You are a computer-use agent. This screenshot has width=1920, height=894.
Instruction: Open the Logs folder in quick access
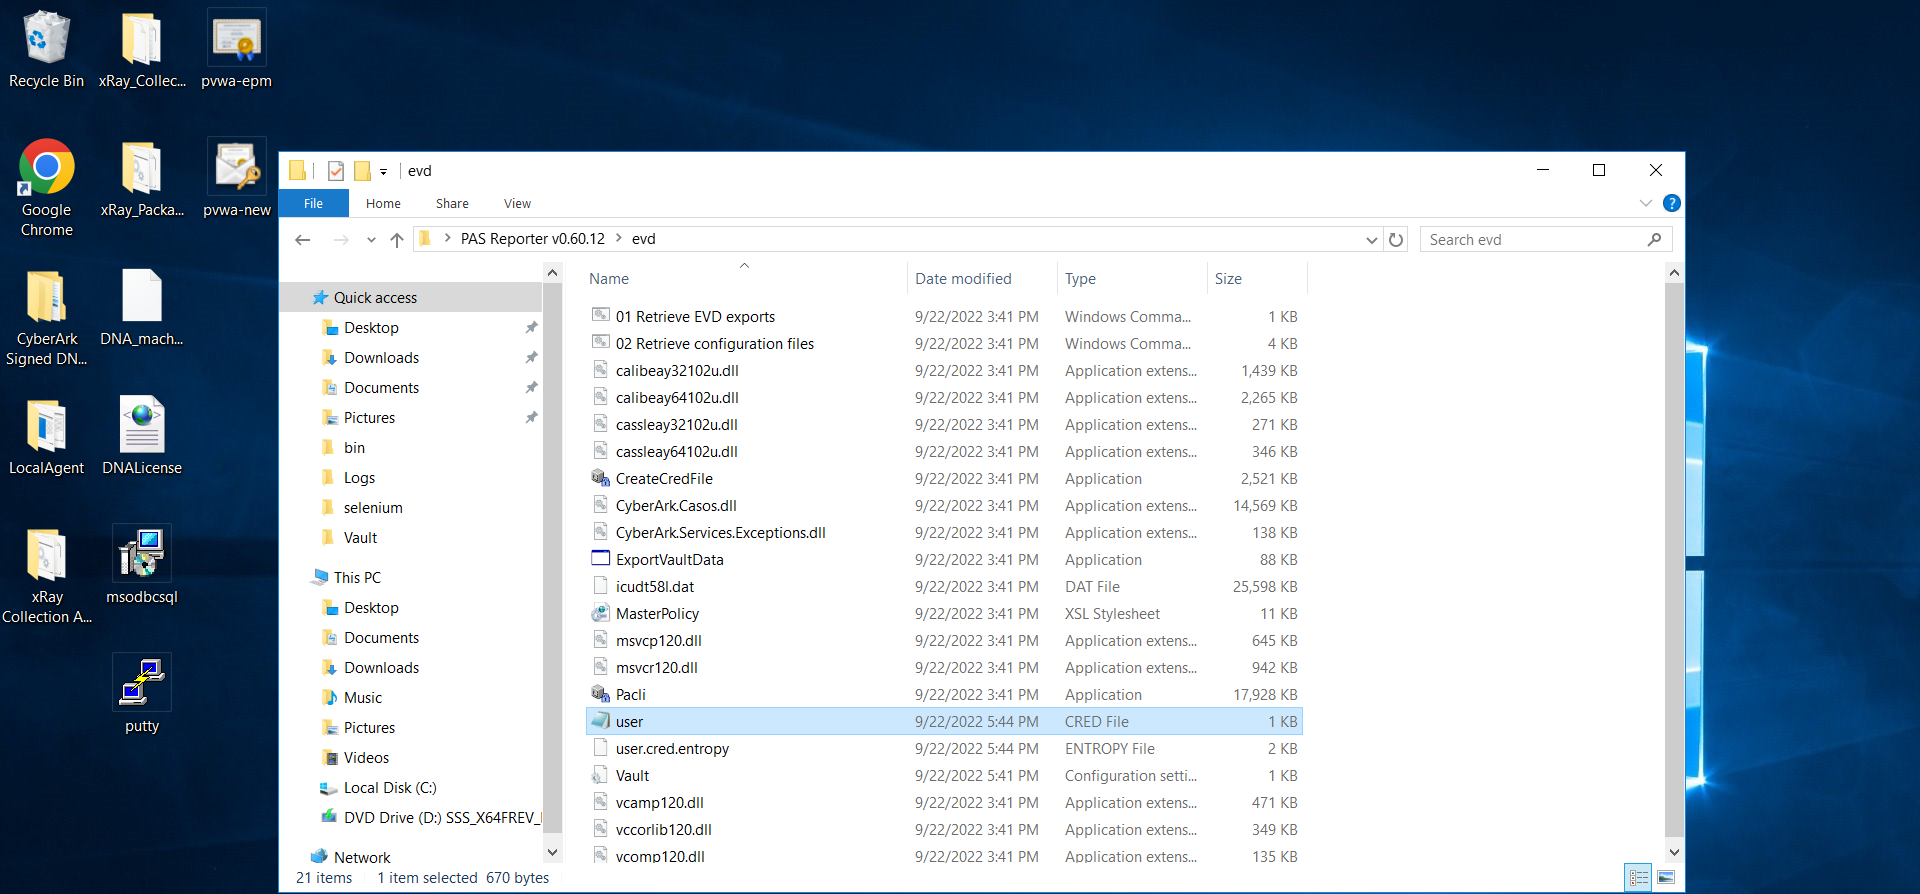coord(359,477)
